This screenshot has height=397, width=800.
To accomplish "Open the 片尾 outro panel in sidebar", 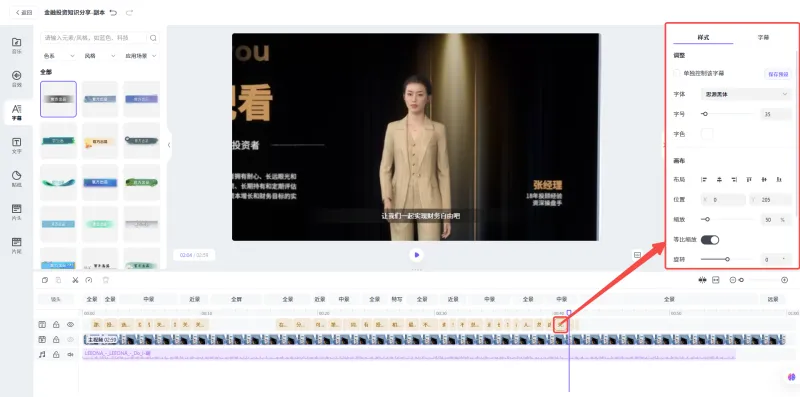I will (x=16, y=245).
